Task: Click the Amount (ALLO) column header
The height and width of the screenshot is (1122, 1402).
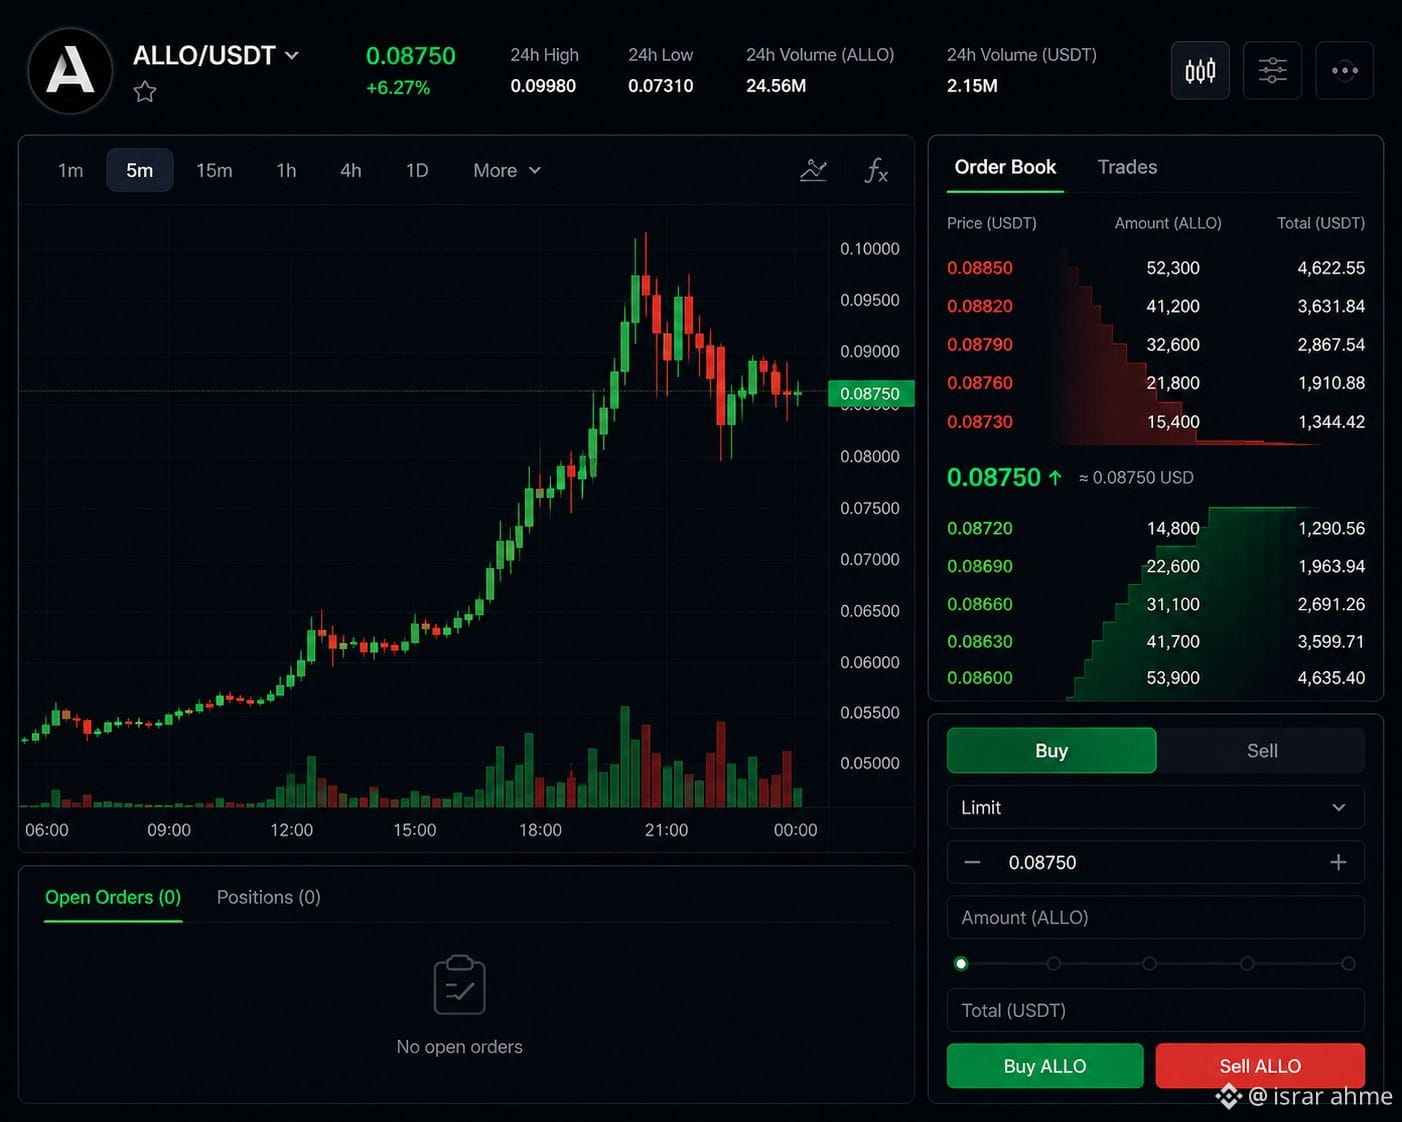Action: tap(1168, 223)
